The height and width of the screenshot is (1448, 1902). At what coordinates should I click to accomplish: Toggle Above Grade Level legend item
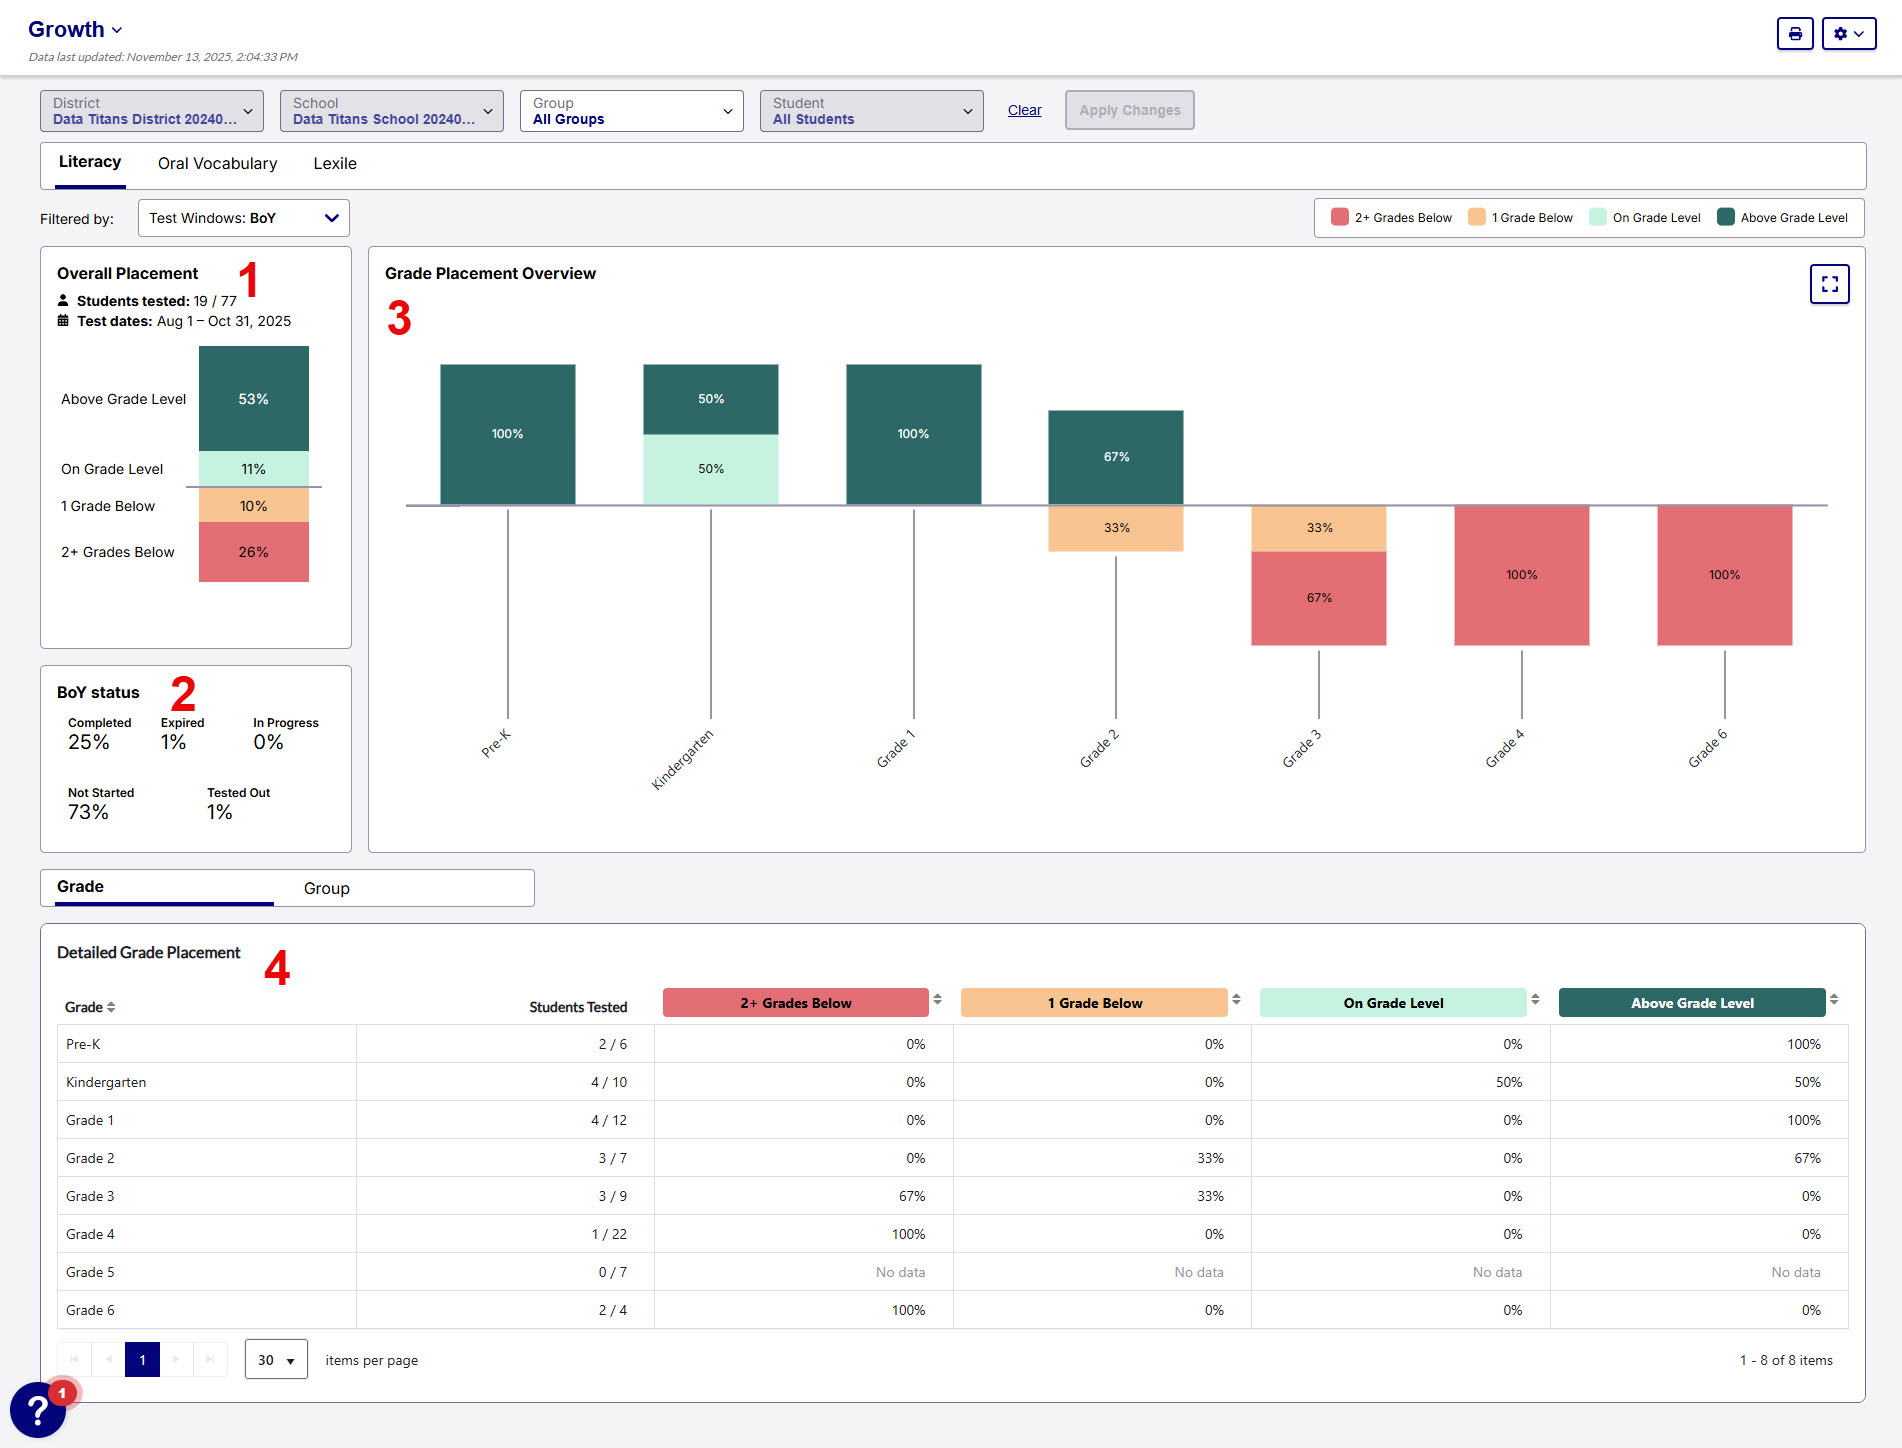pyautogui.click(x=1782, y=218)
